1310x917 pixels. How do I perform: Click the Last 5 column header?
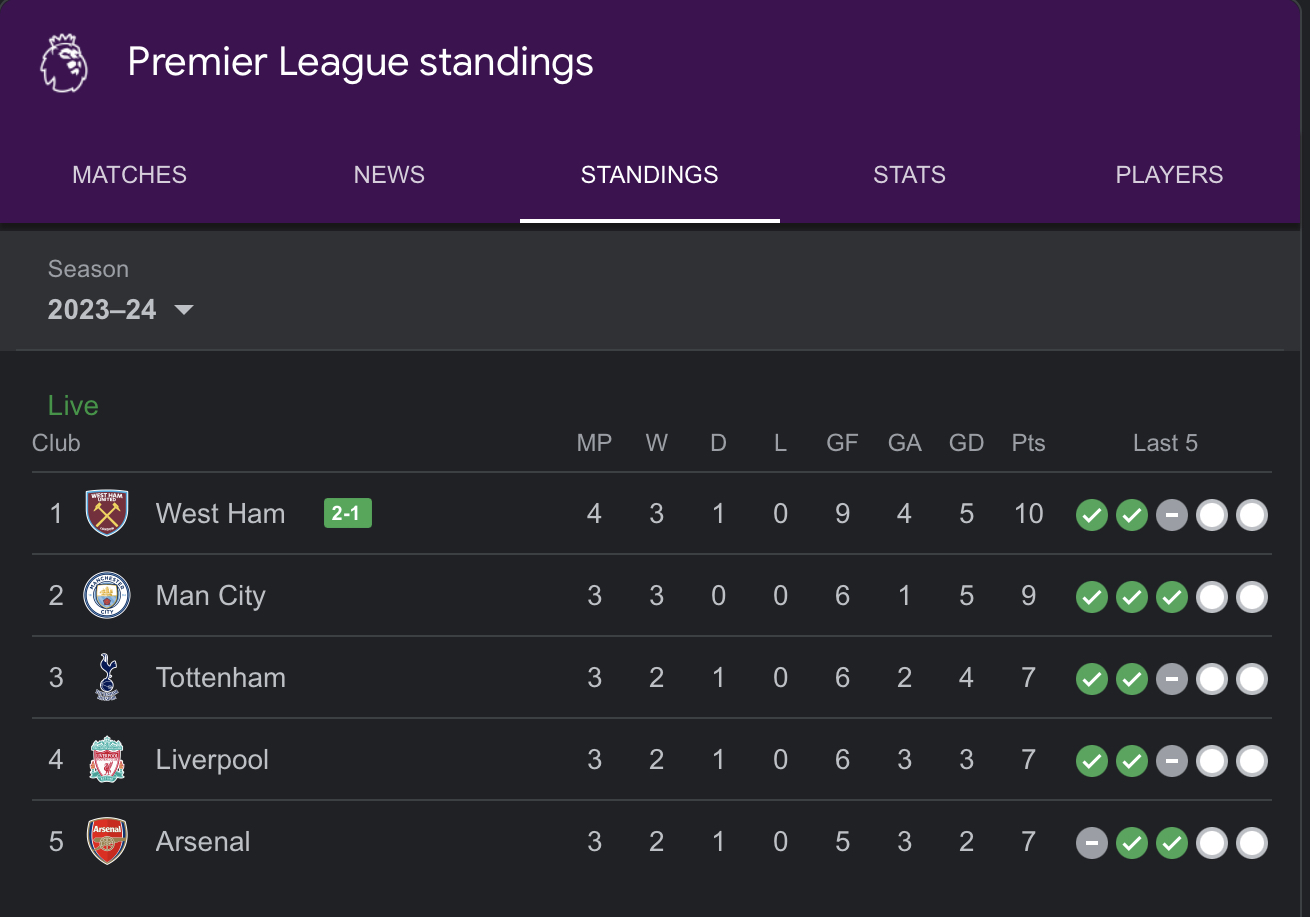1165,443
